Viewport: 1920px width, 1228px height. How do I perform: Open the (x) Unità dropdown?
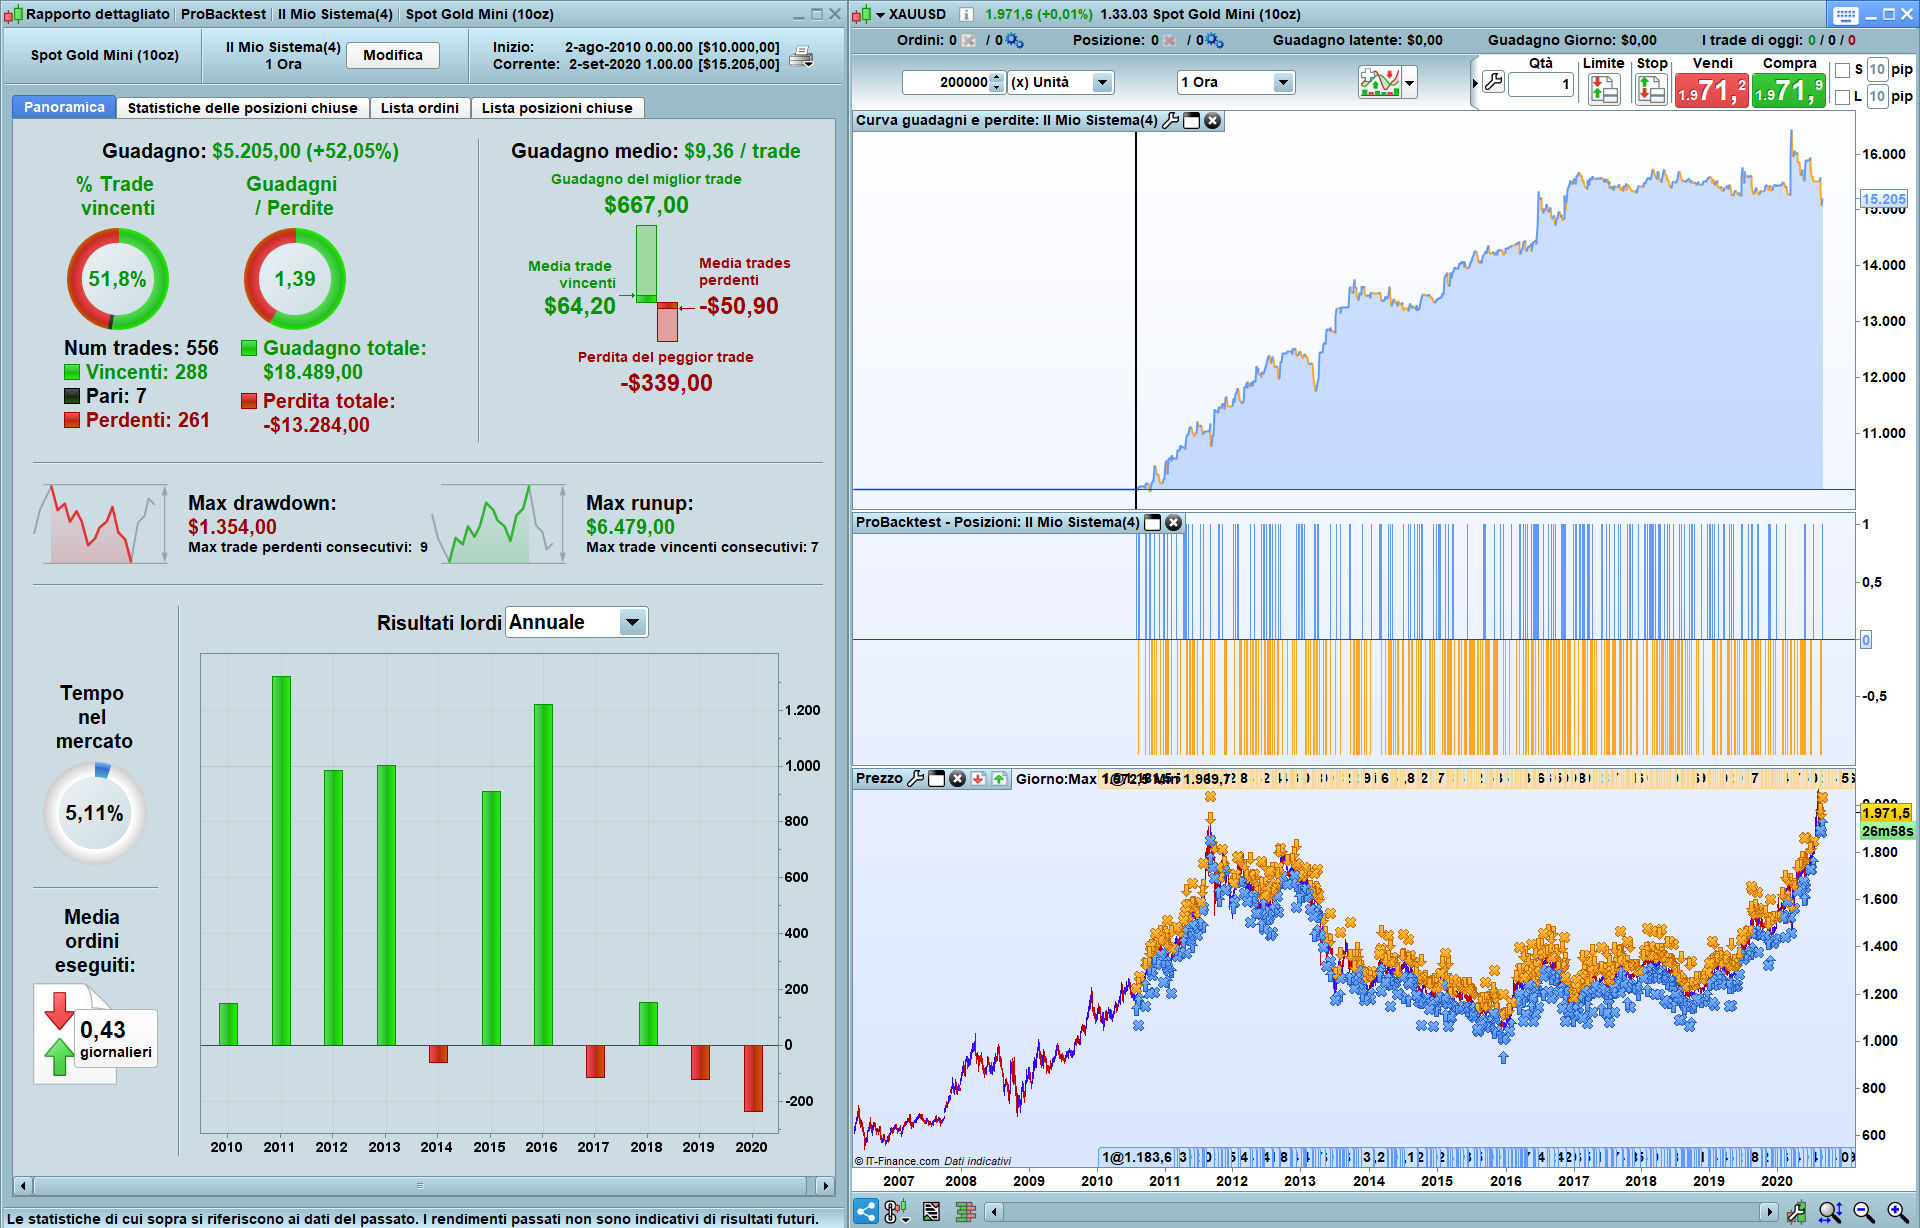(1102, 82)
